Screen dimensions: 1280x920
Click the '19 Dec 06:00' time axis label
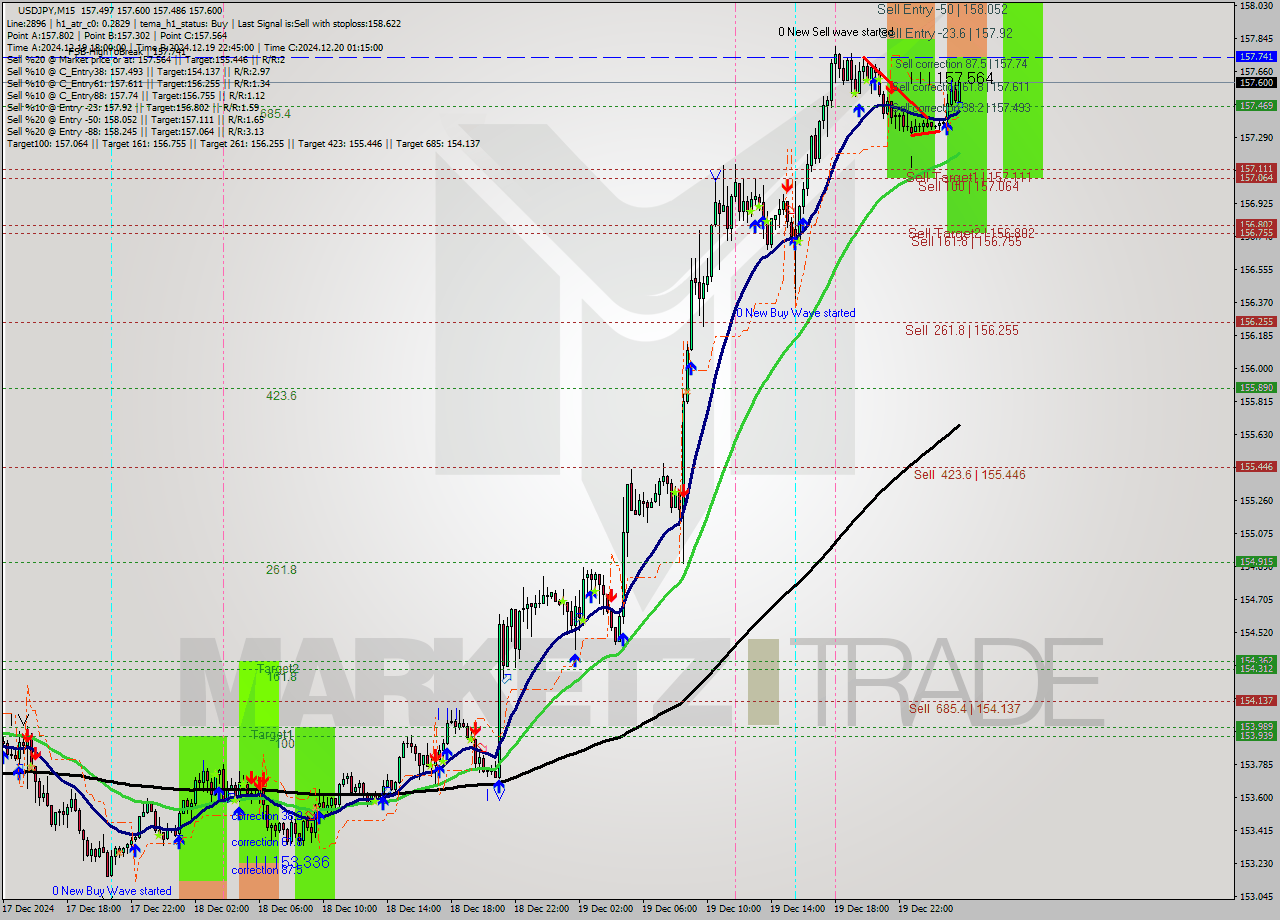click(669, 909)
